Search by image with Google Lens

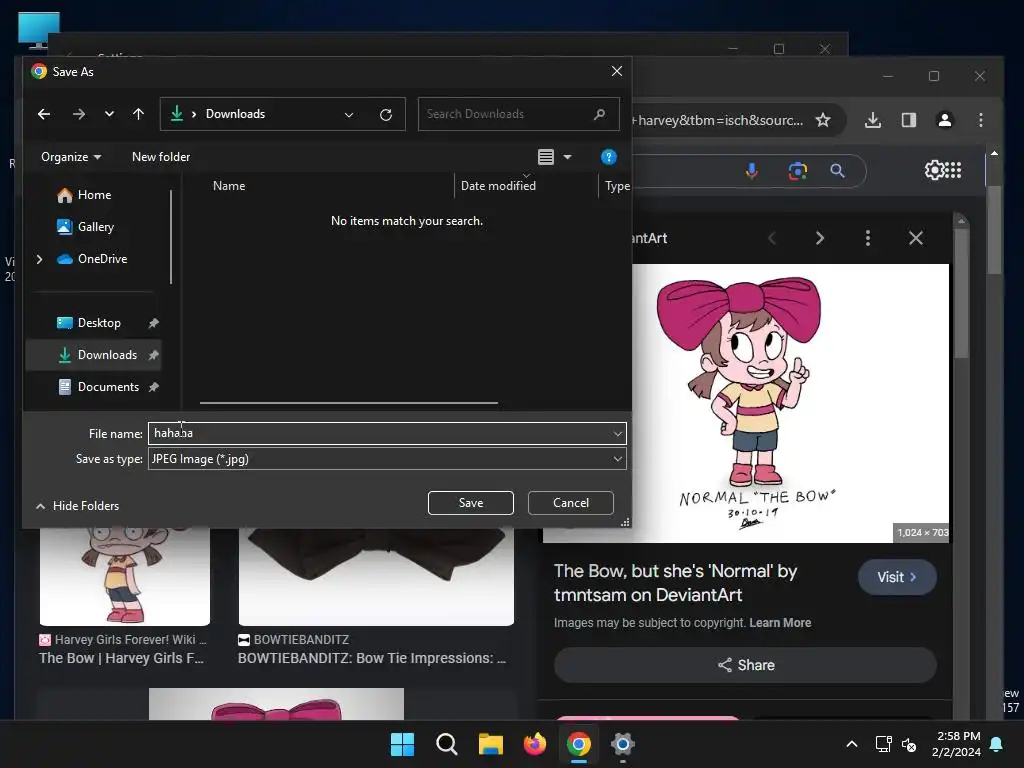[797, 171]
